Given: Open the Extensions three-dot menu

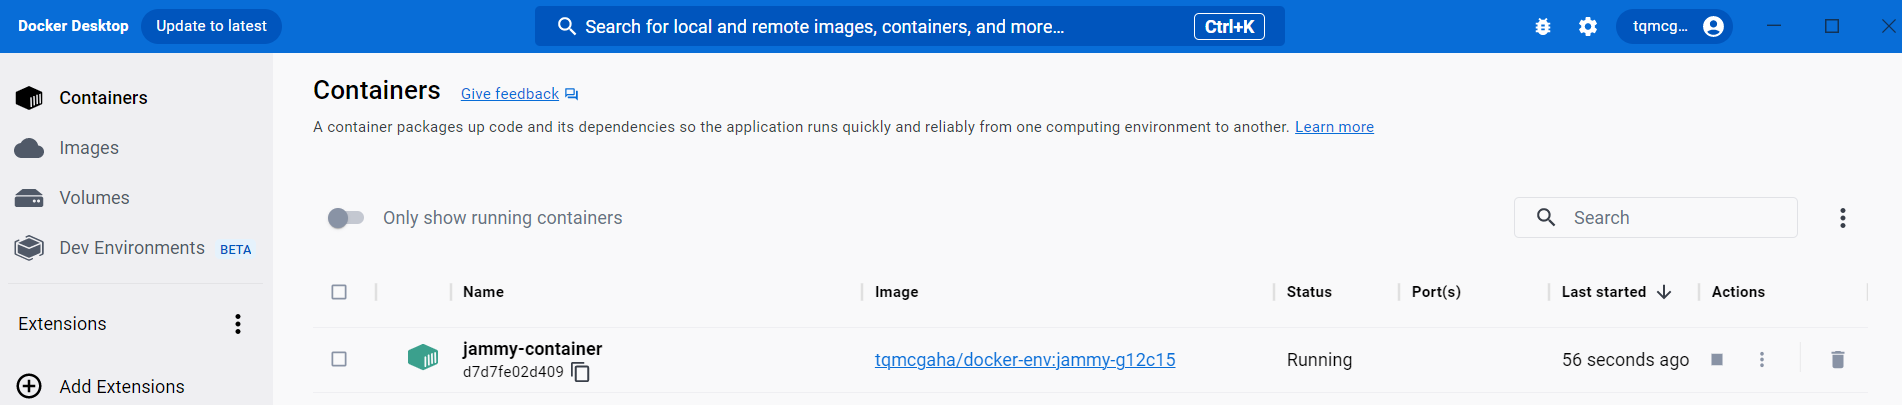Looking at the screenshot, I should click(x=238, y=324).
